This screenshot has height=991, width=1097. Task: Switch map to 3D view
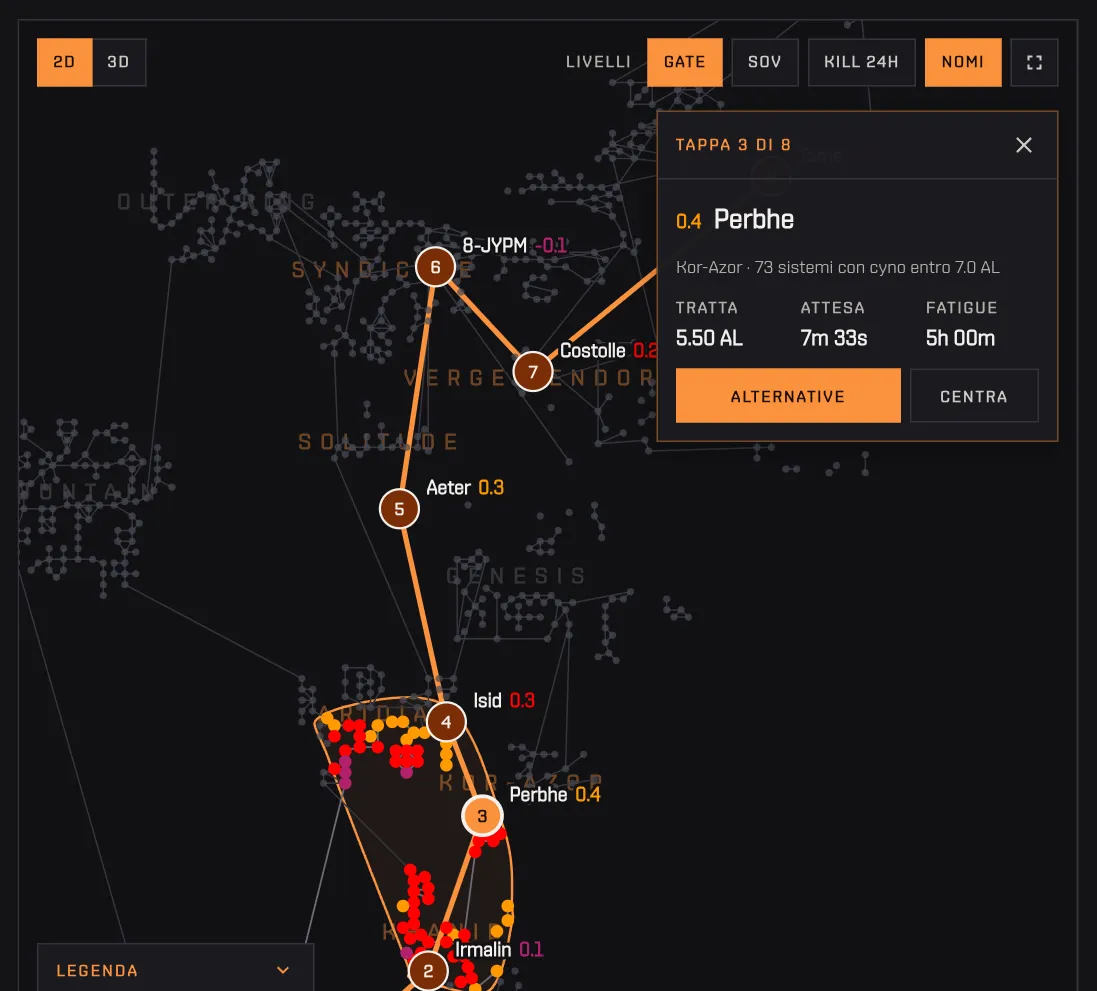[119, 62]
